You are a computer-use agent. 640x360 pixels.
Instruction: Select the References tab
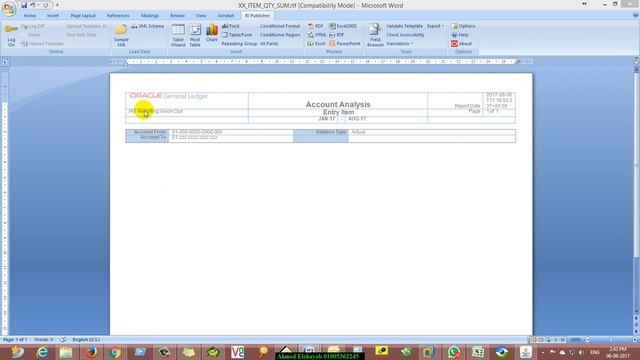(x=118, y=16)
